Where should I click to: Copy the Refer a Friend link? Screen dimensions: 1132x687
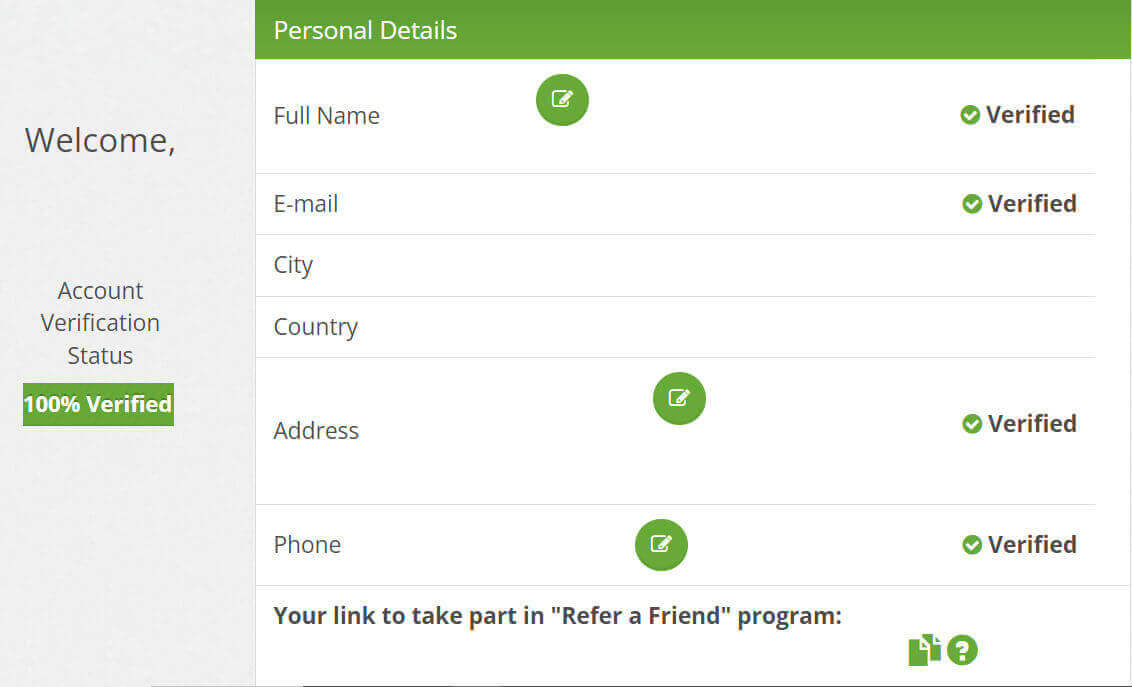tap(924, 650)
